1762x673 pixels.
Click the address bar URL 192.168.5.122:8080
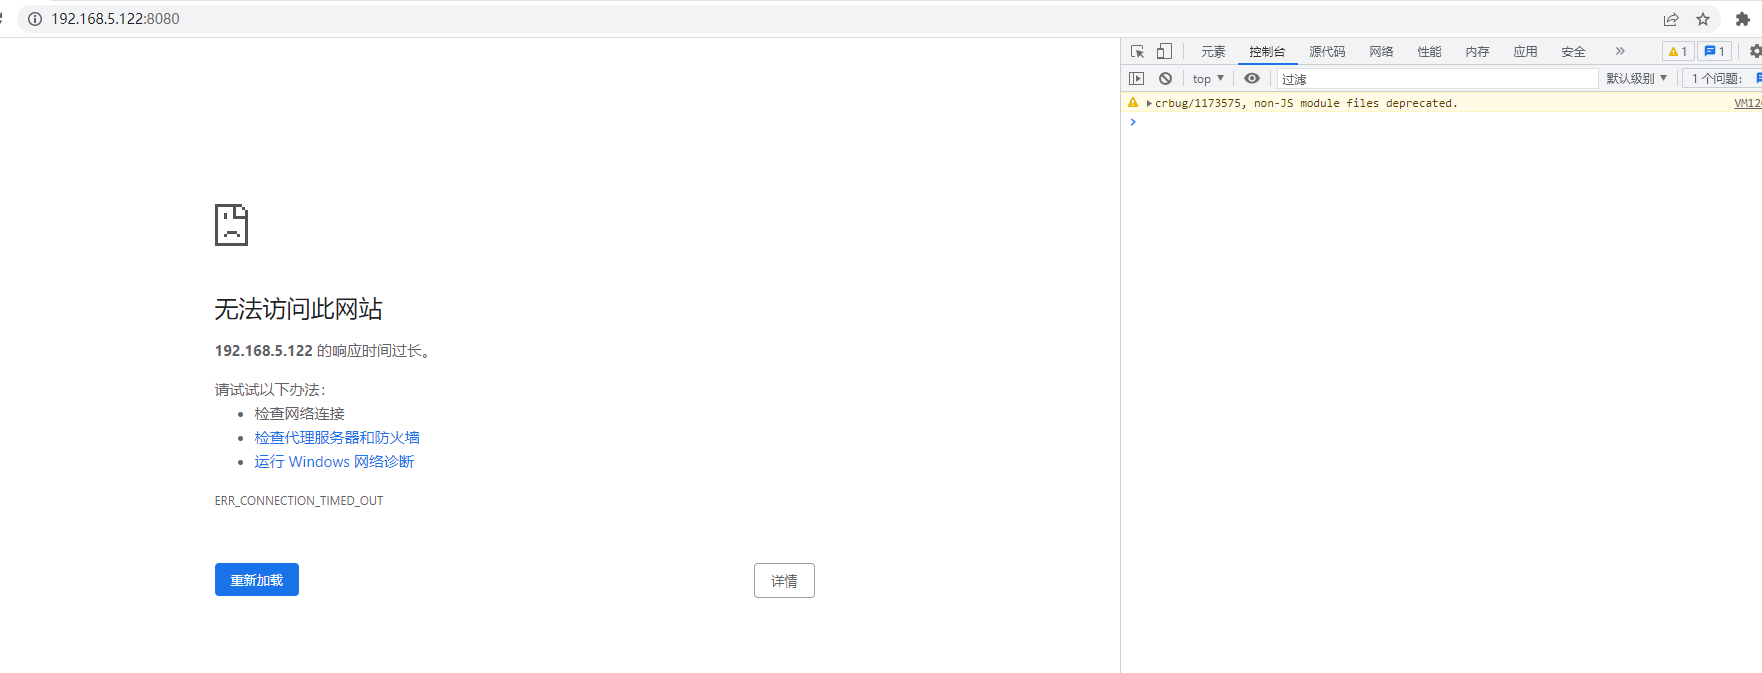115,19
